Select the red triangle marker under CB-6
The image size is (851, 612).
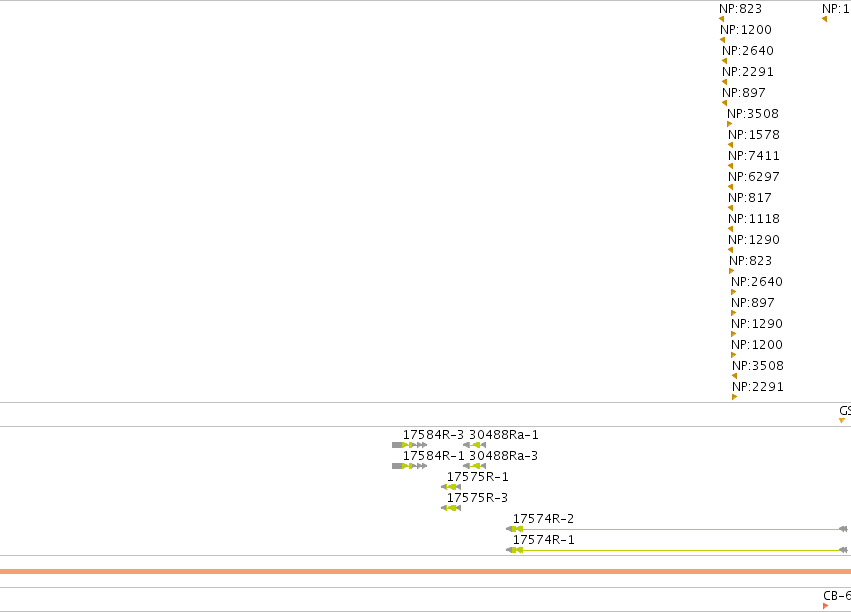pyautogui.click(x=825, y=606)
